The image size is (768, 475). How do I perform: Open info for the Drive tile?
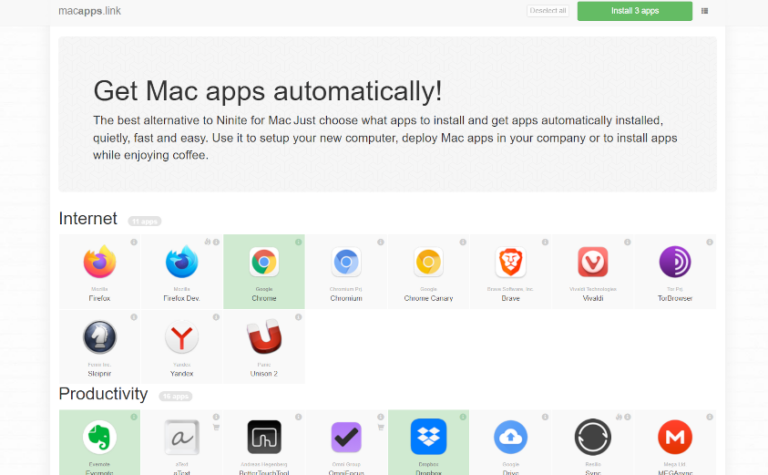tap(545, 417)
